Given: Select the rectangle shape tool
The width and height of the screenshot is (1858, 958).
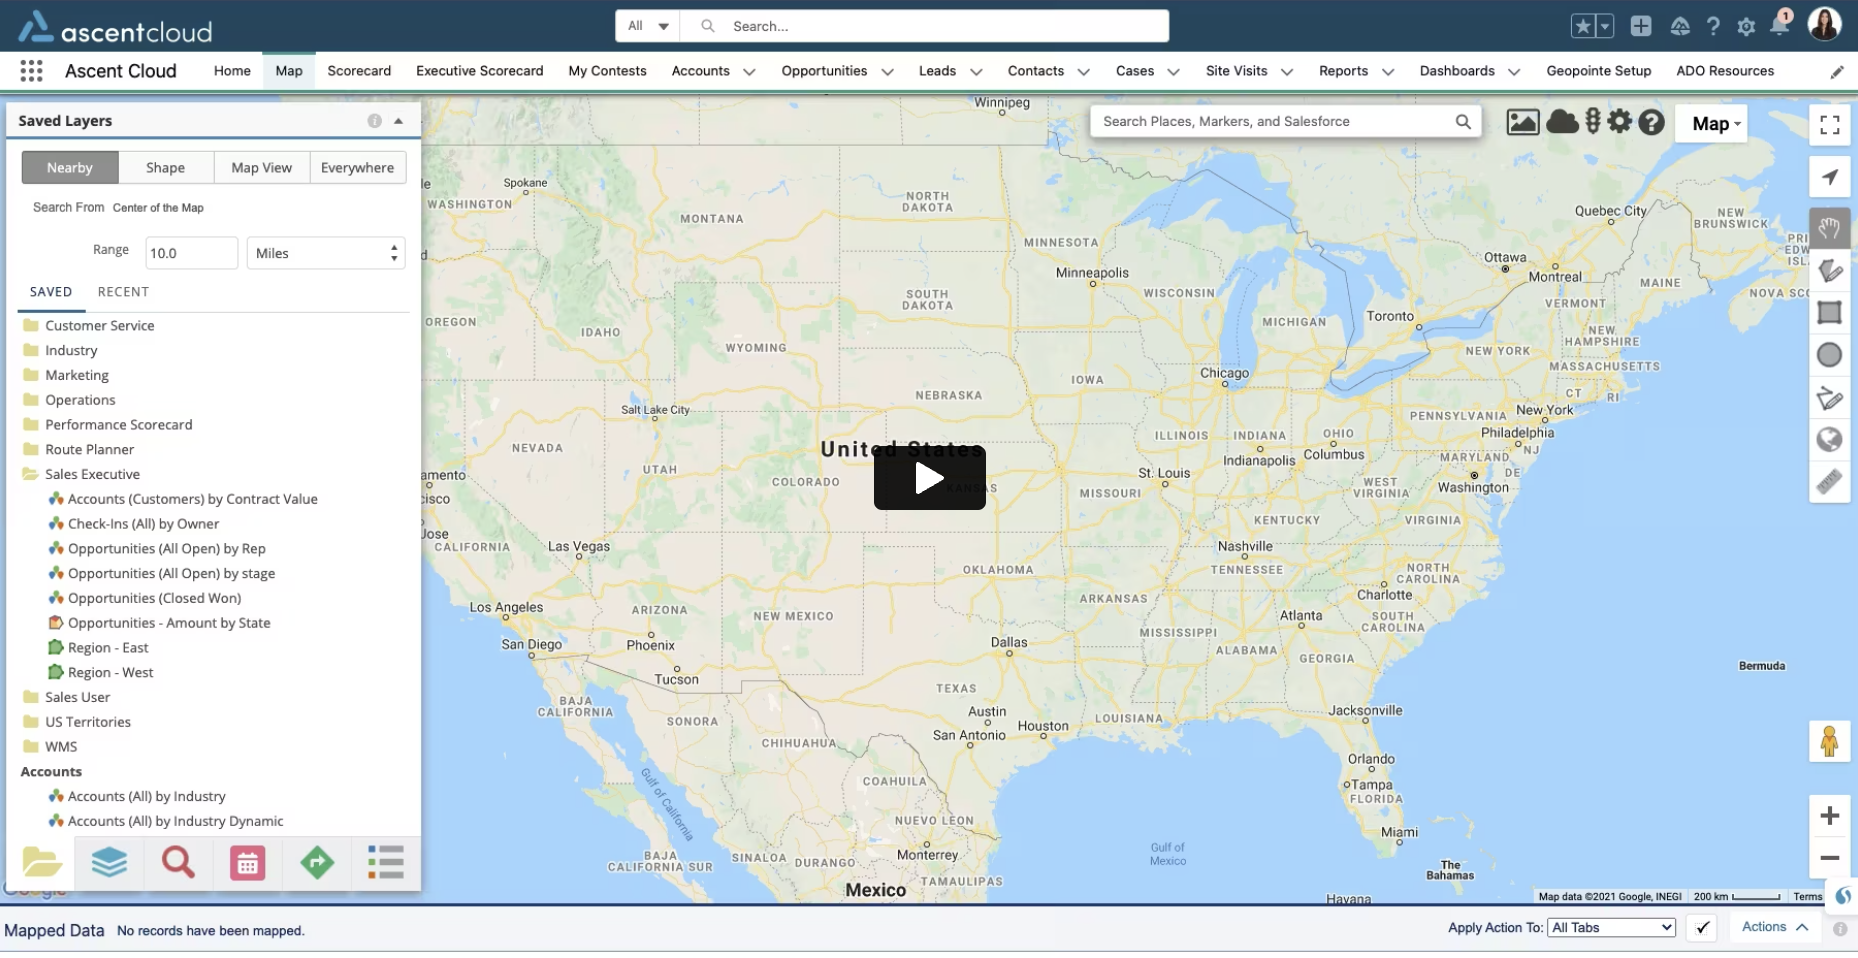Looking at the screenshot, I should pos(1830,313).
